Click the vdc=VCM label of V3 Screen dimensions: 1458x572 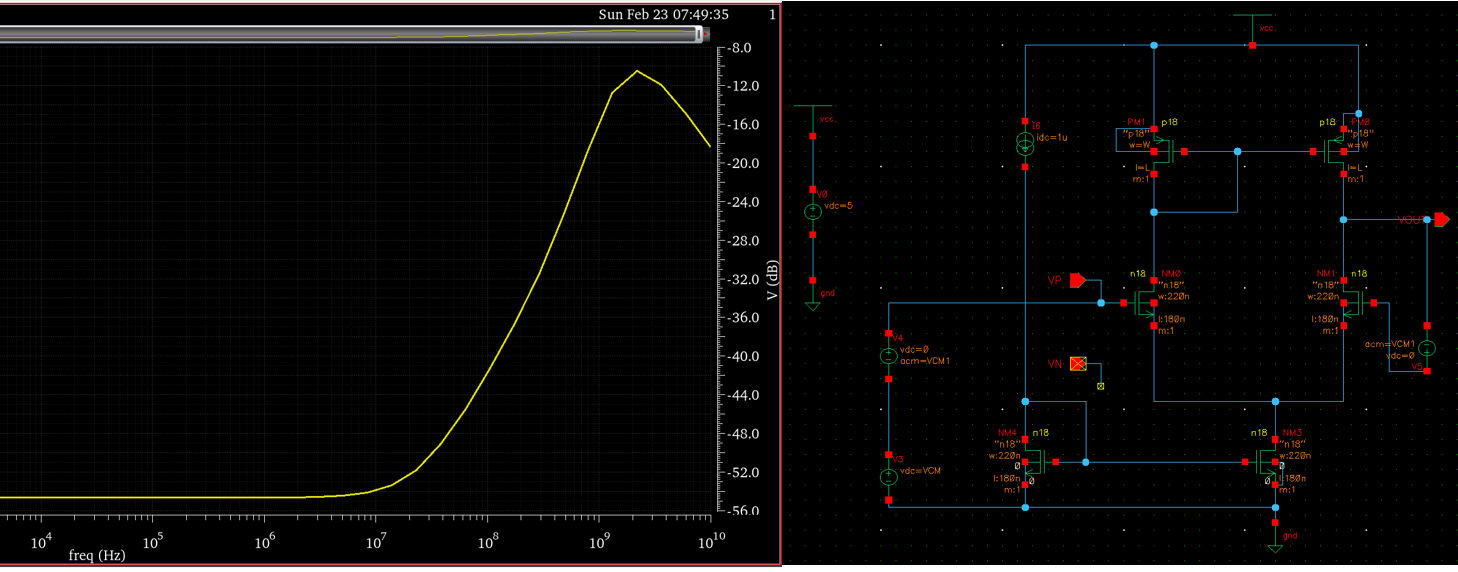(921, 470)
